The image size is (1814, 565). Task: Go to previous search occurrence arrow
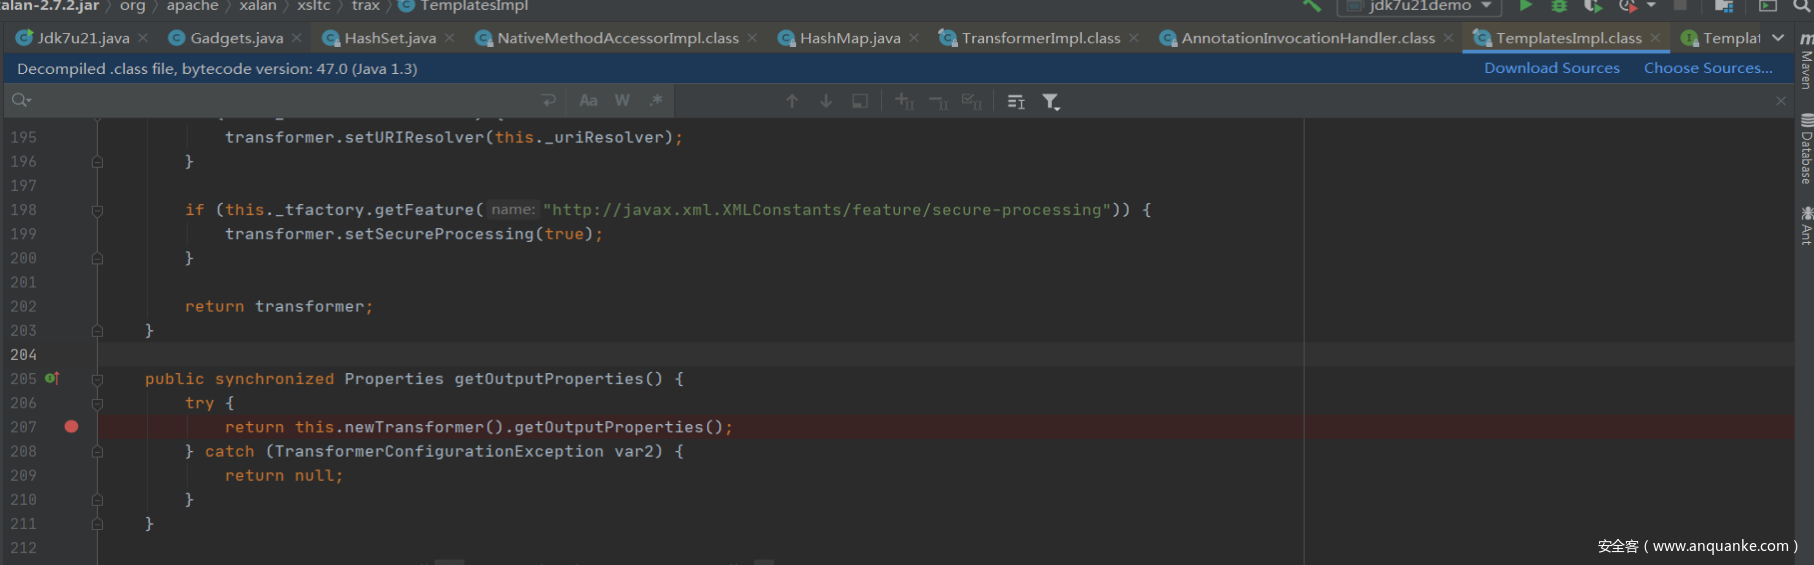click(x=792, y=101)
